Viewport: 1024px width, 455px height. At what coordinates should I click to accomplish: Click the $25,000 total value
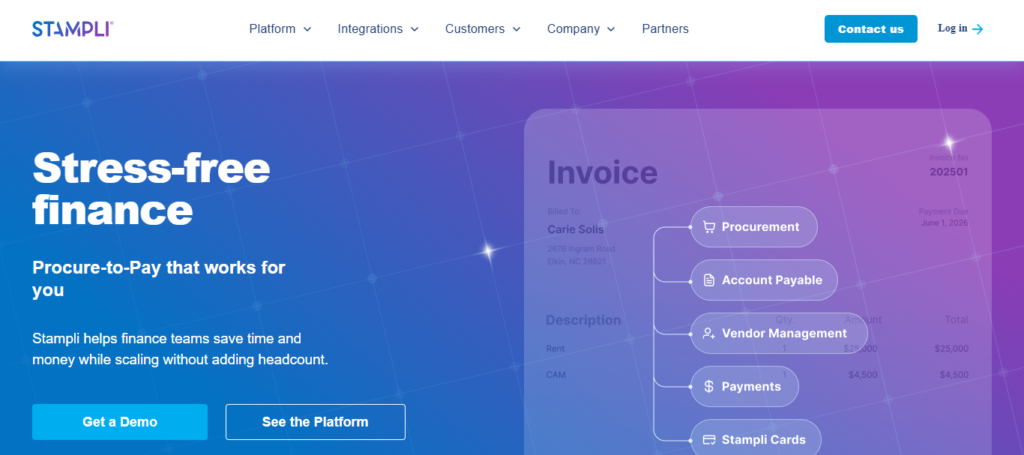coord(952,349)
